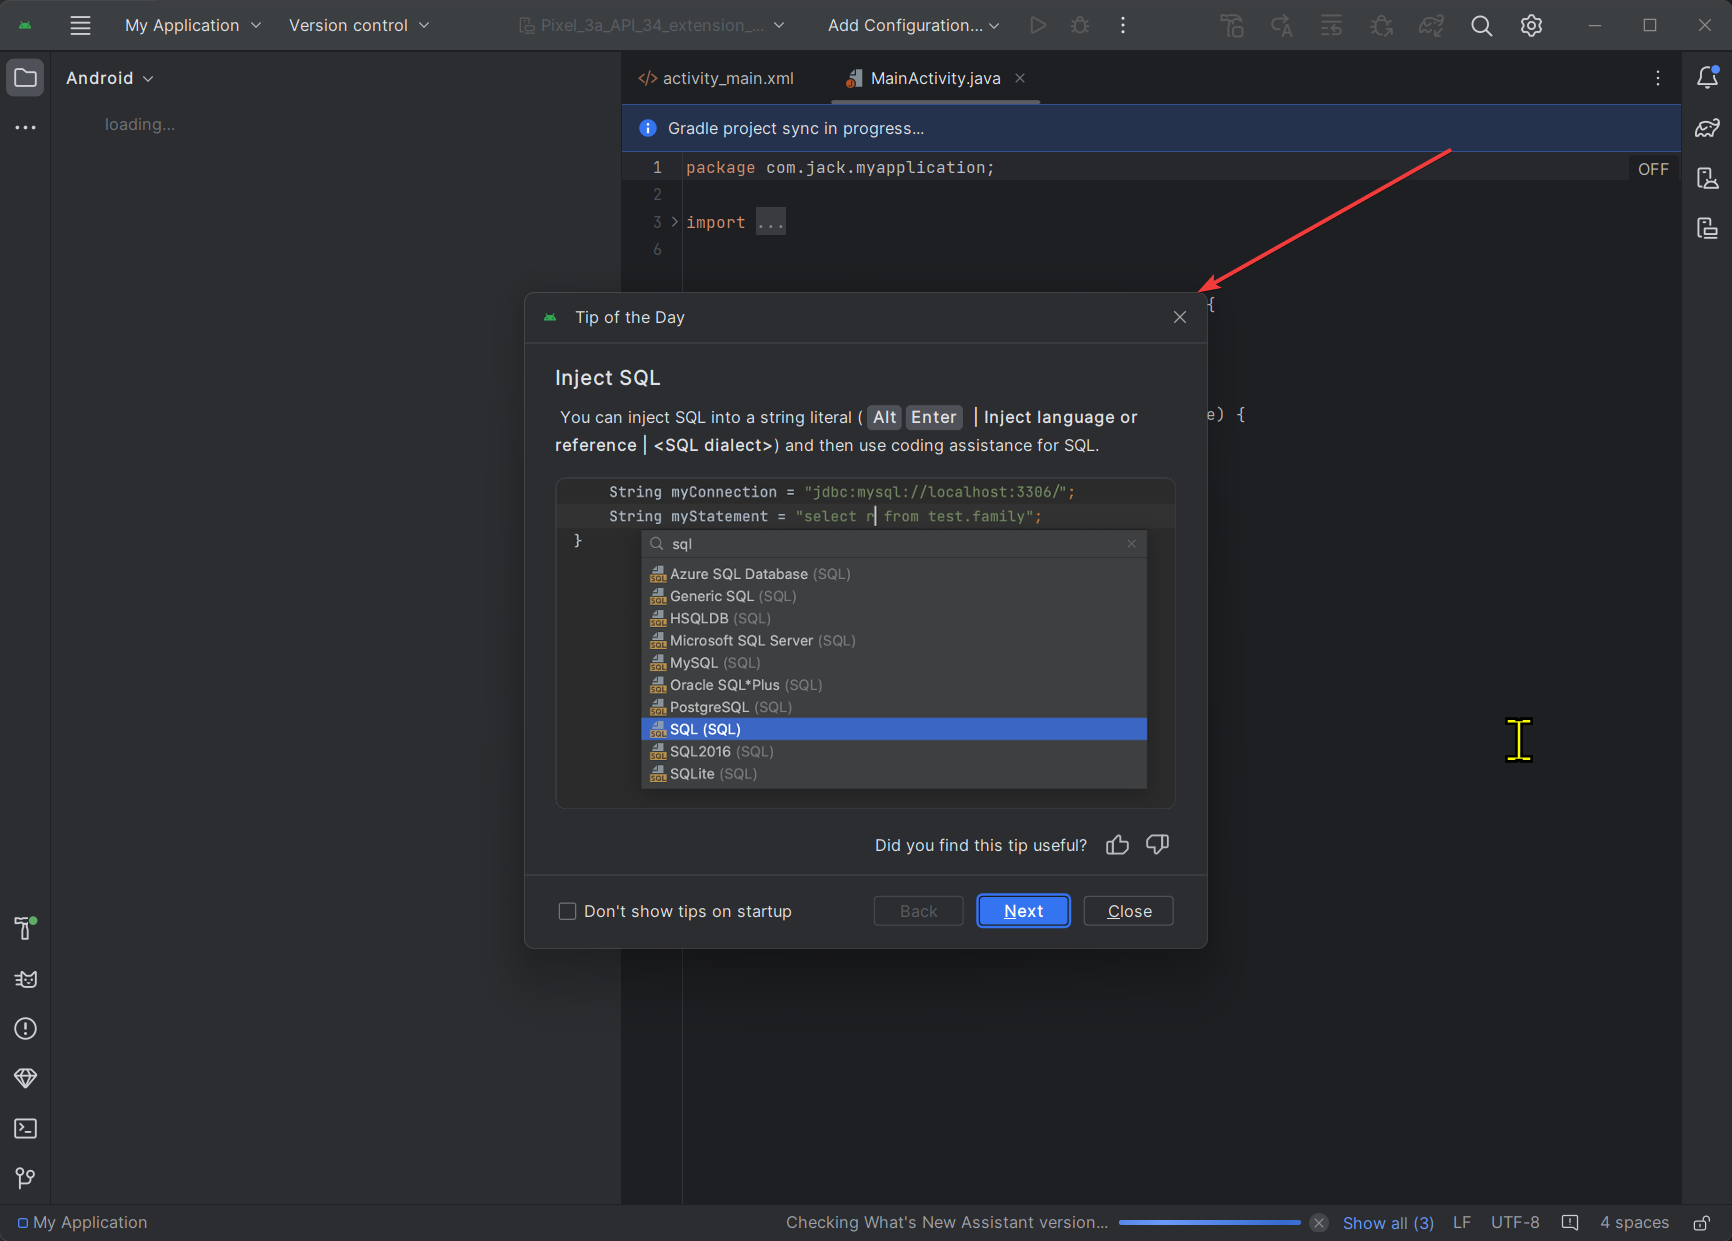This screenshot has width=1732, height=1241.
Task: Open the Build hammer tool window
Action: 25,928
